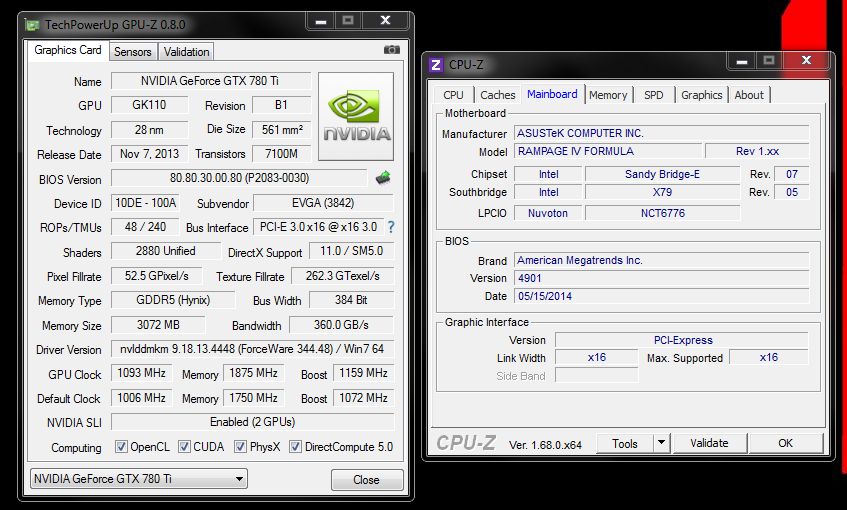Image resolution: width=847 pixels, height=510 pixels.
Task: Open the Graphics tab in CPU-Z
Action: [x=701, y=95]
